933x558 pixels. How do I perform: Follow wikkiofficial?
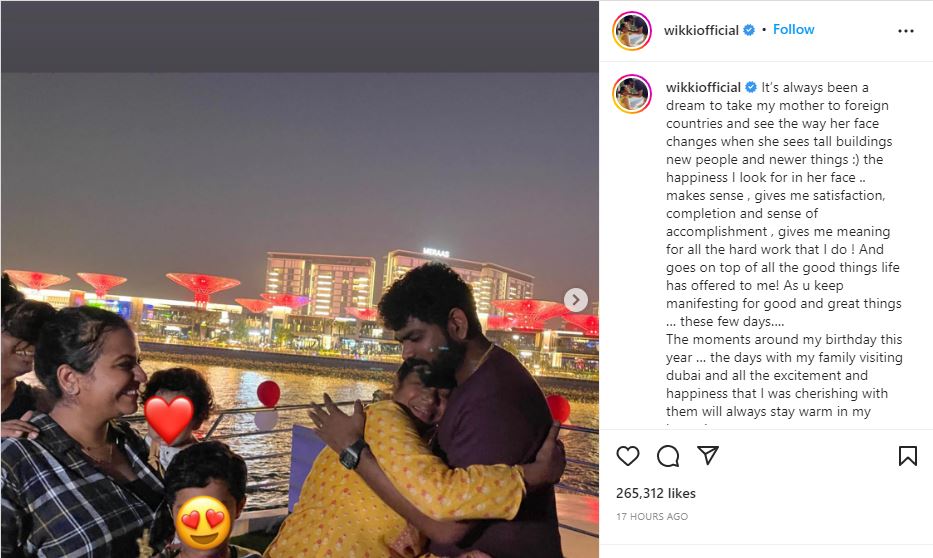click(x=793, y=29)
